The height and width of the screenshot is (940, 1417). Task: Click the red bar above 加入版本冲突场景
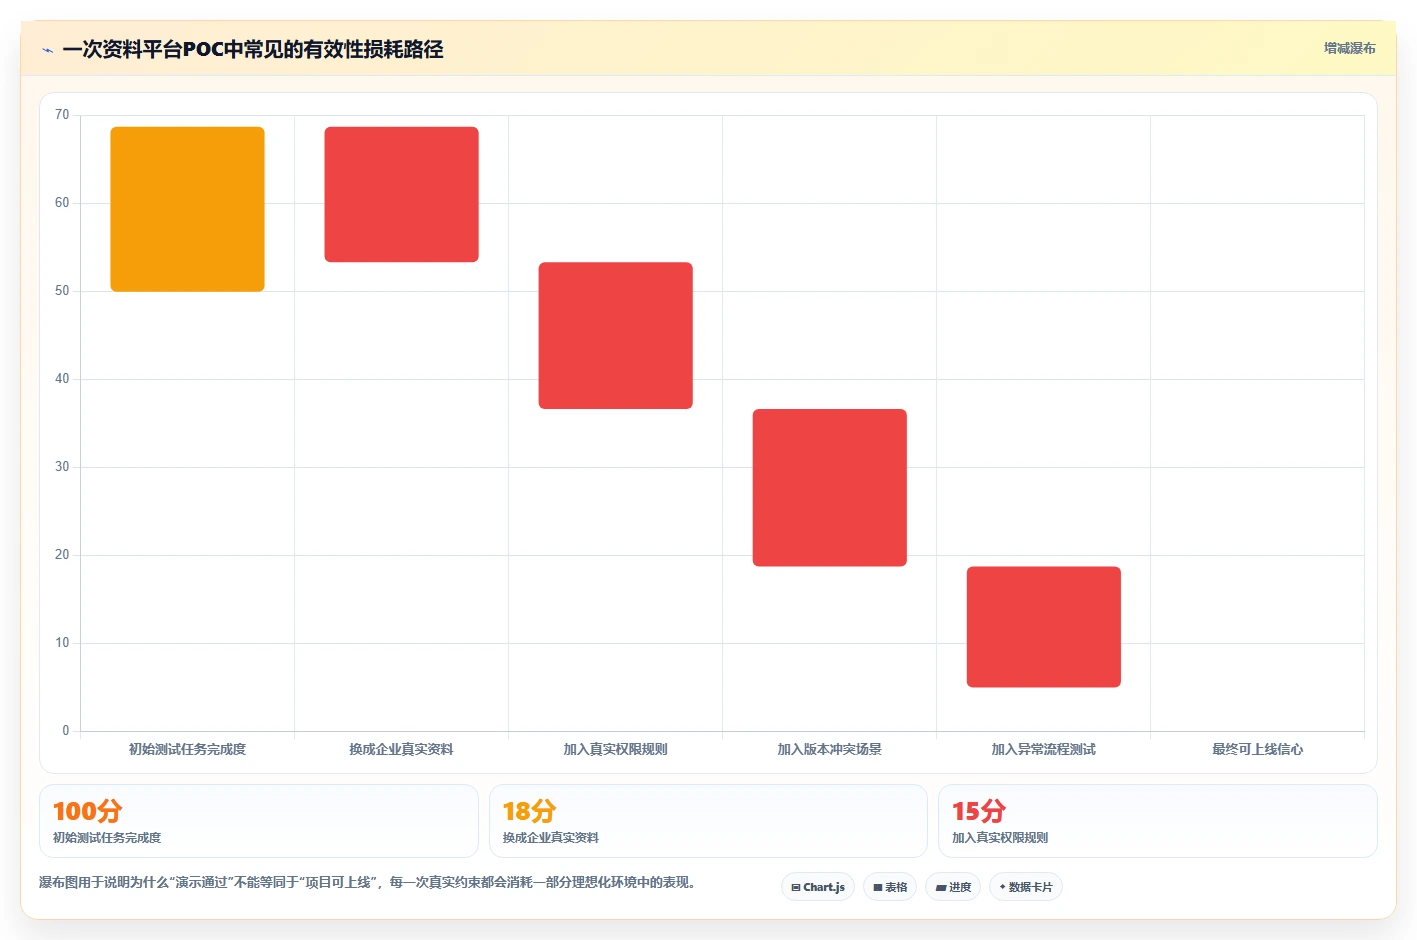click(x=829, y=488)
